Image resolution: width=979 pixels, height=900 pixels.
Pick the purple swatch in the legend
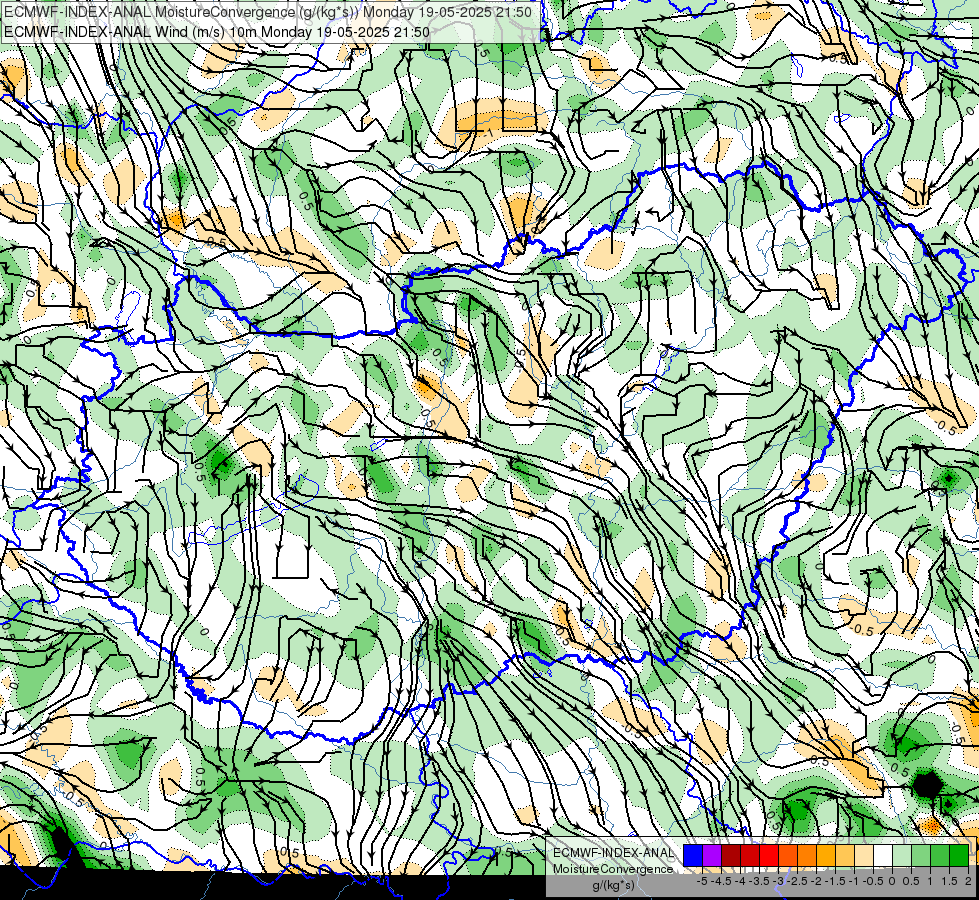click(x=712, y=856)
